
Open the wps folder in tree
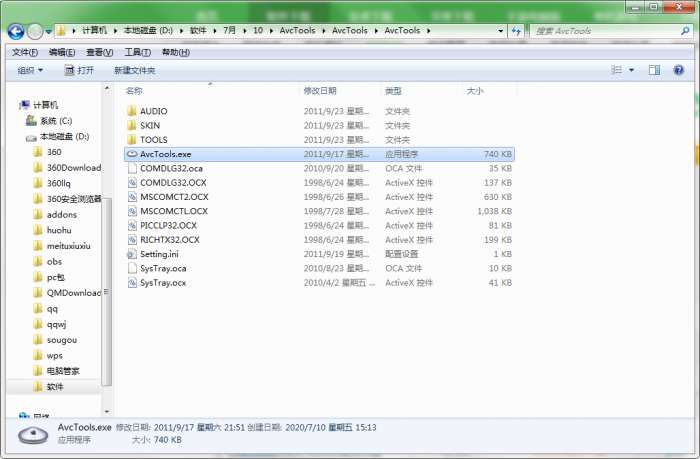pos(48,355)
